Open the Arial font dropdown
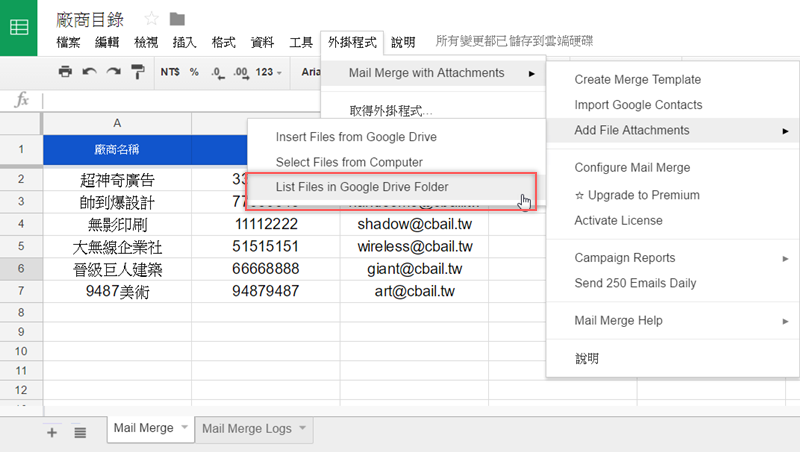The width and height of the screenshot is (800, 452). pos(310,72)
